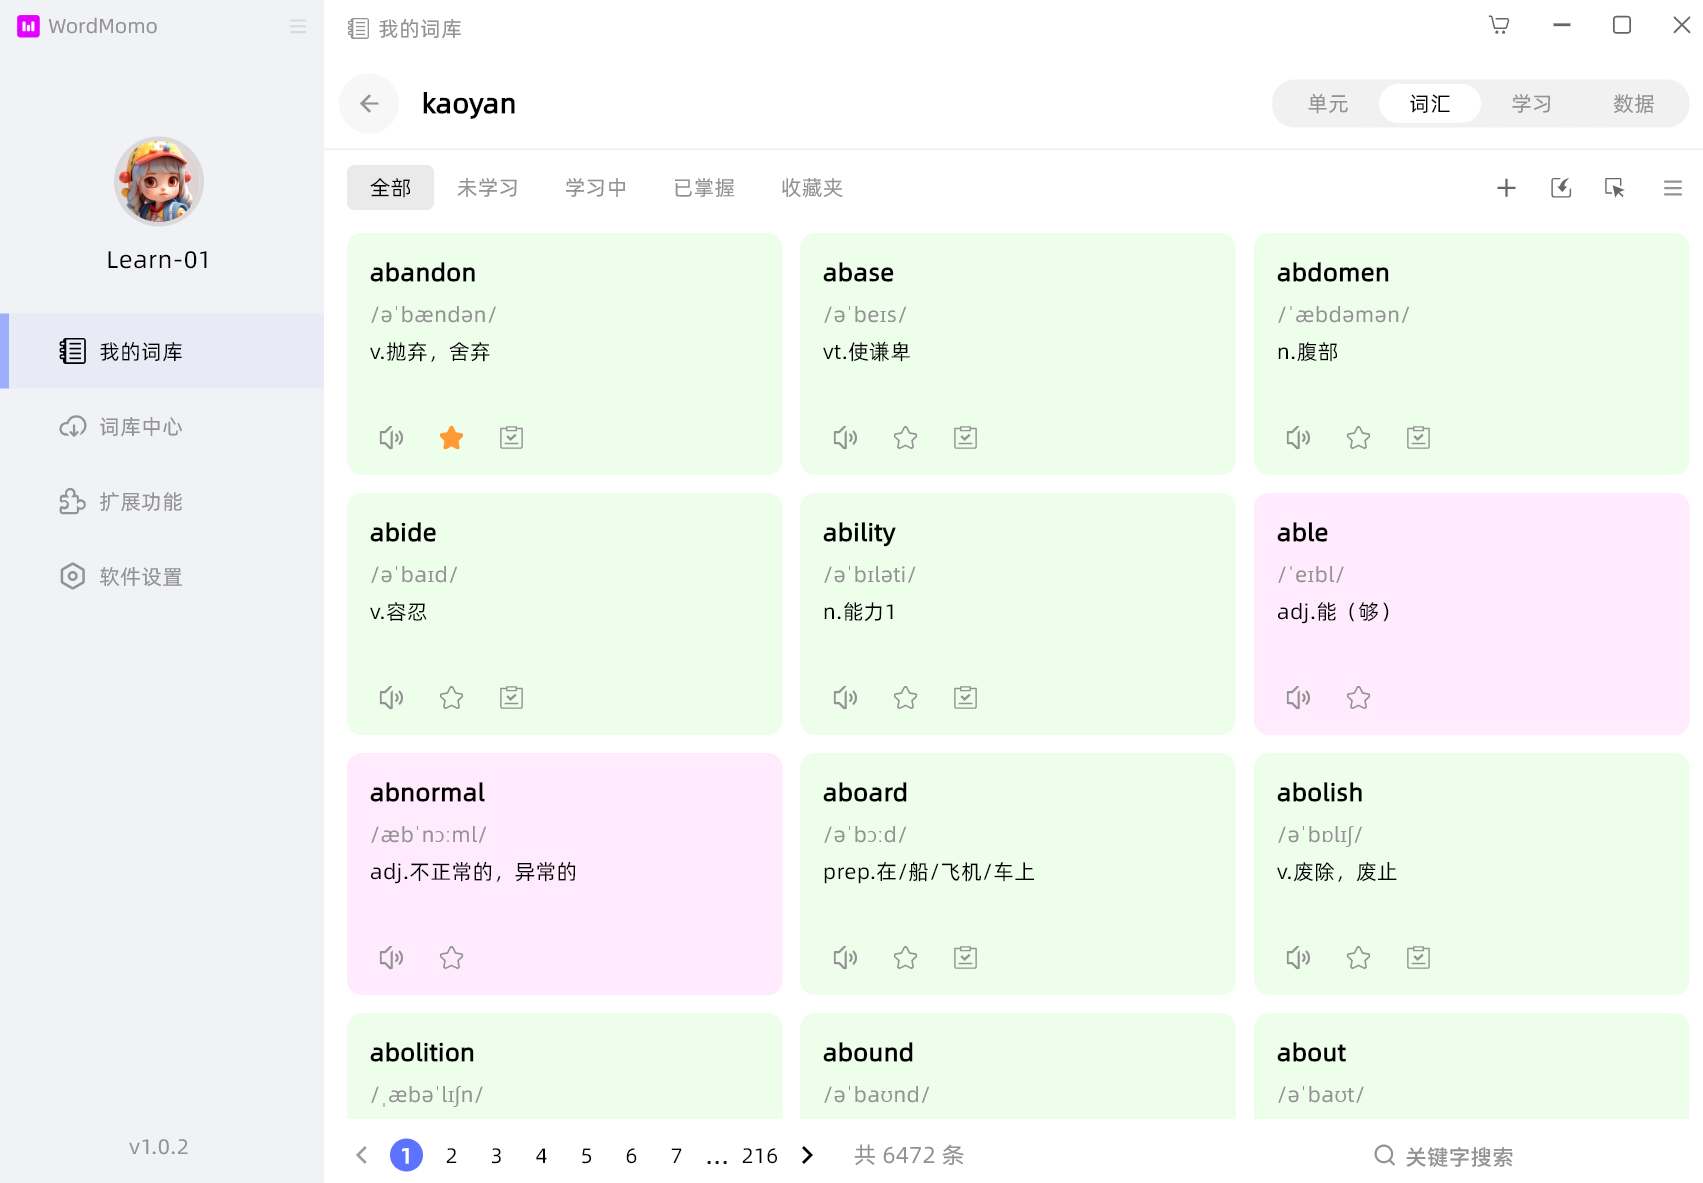Click the checklist icon on abide card

tap(511, 698)
